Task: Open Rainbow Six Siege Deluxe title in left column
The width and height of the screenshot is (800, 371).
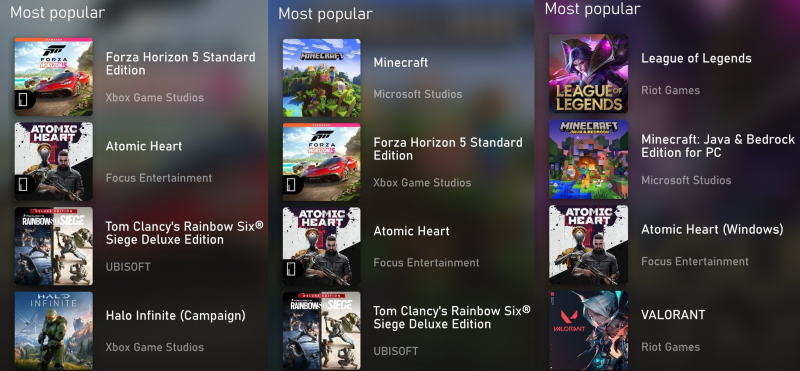Action: point(185,233)
